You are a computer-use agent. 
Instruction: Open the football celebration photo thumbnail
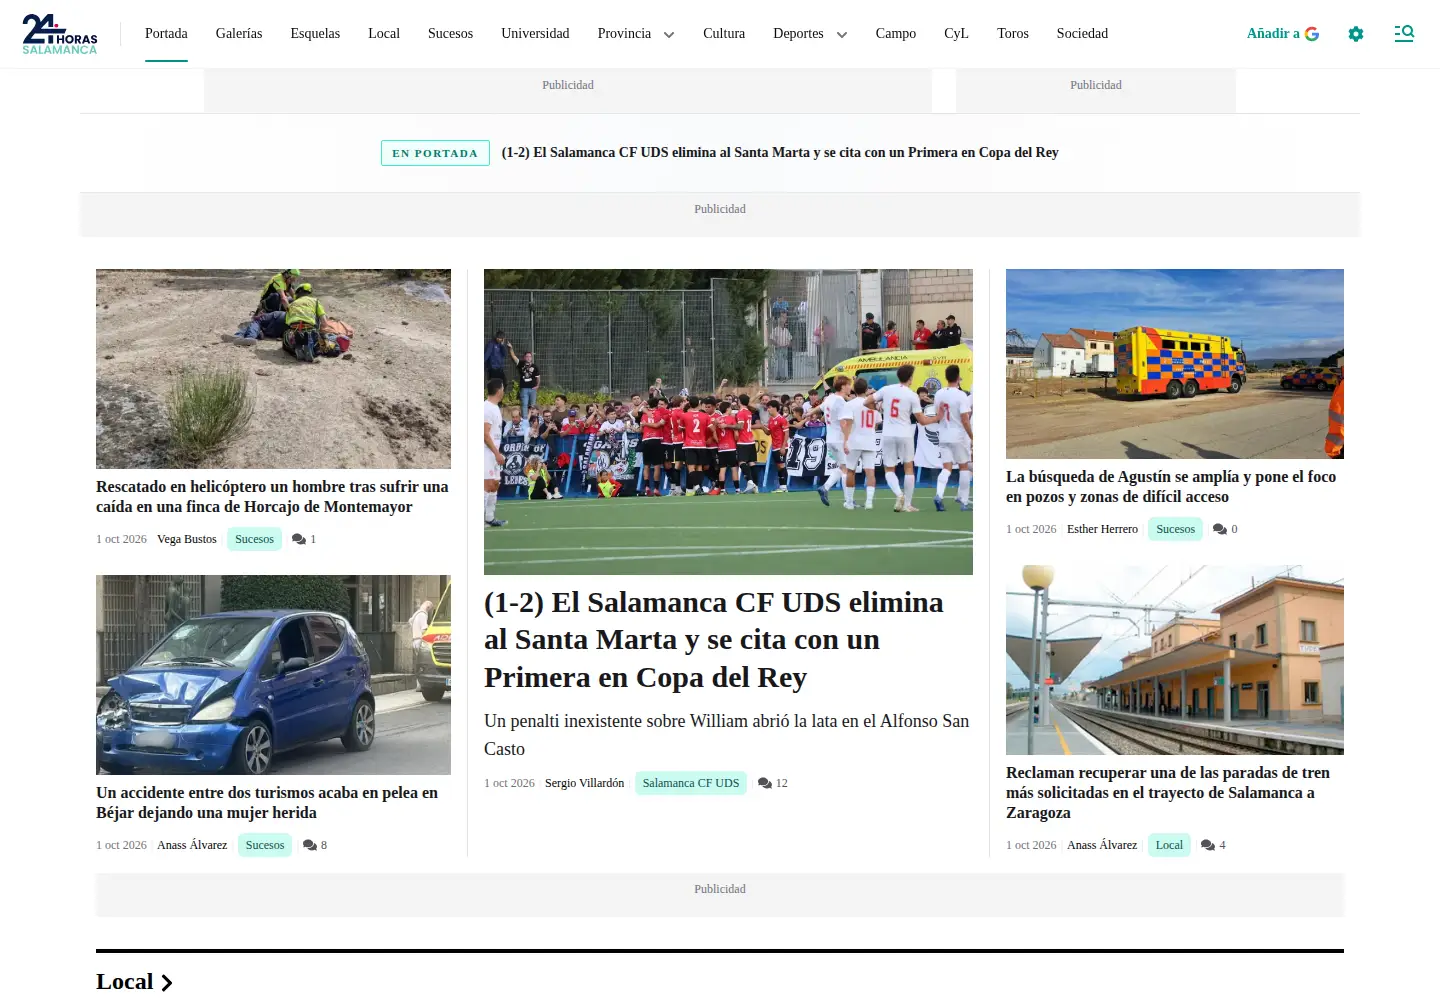728,422
